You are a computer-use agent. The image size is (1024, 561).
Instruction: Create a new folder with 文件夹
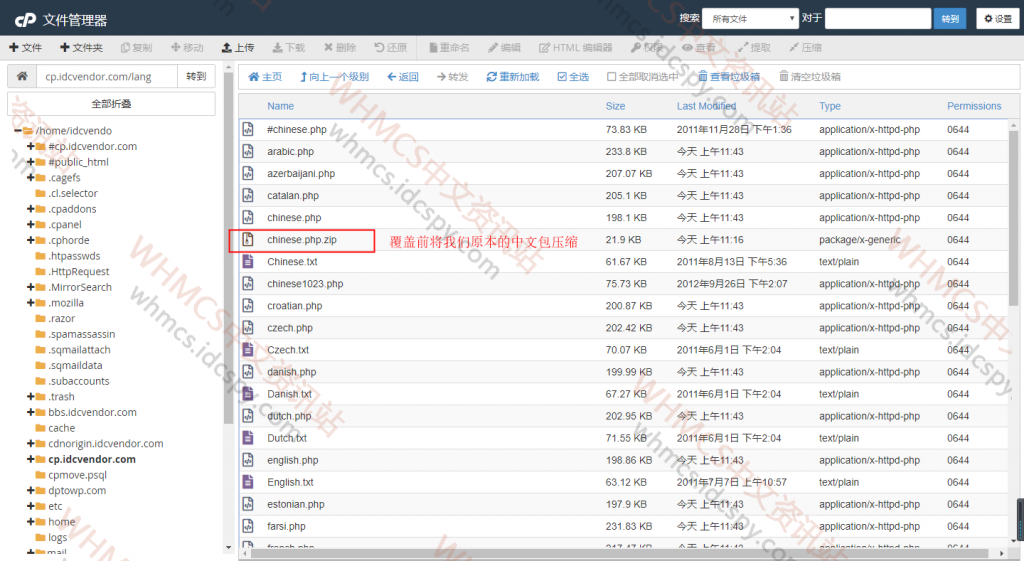(x=81, y=48)
